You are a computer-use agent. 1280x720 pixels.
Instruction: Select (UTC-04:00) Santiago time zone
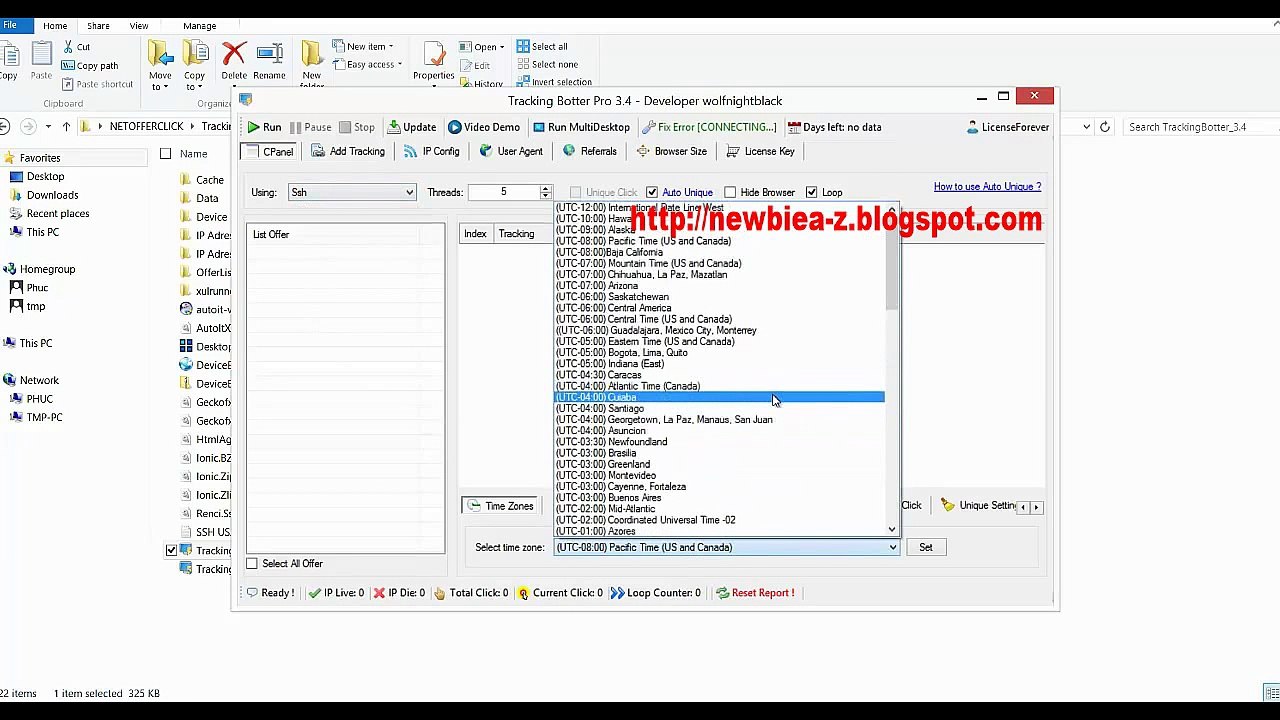pyautogui.click(x=719, y=408)
